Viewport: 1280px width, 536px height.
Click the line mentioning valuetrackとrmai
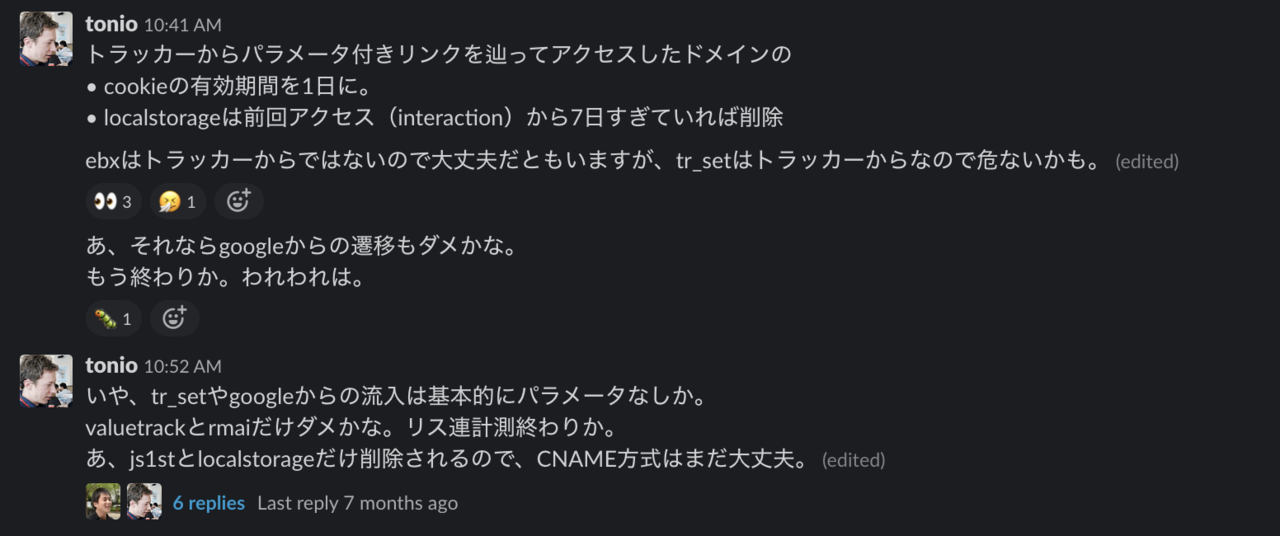pyautogui.click(x=350, y=428)
